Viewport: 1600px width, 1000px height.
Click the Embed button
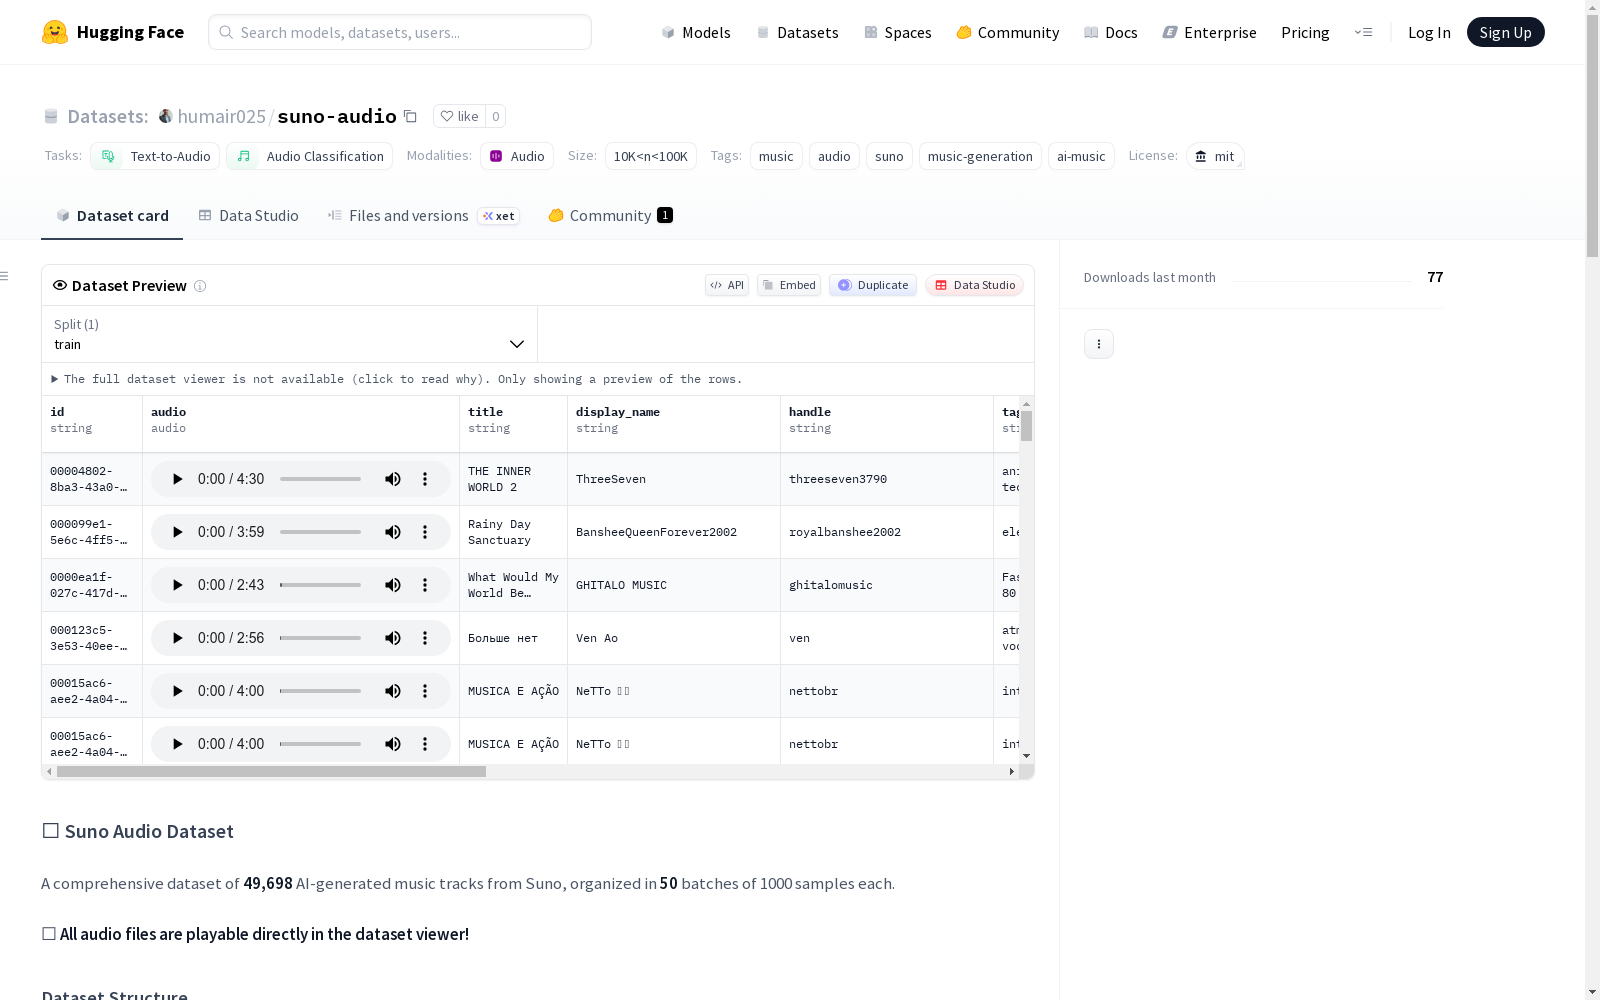tap(789, 285)
